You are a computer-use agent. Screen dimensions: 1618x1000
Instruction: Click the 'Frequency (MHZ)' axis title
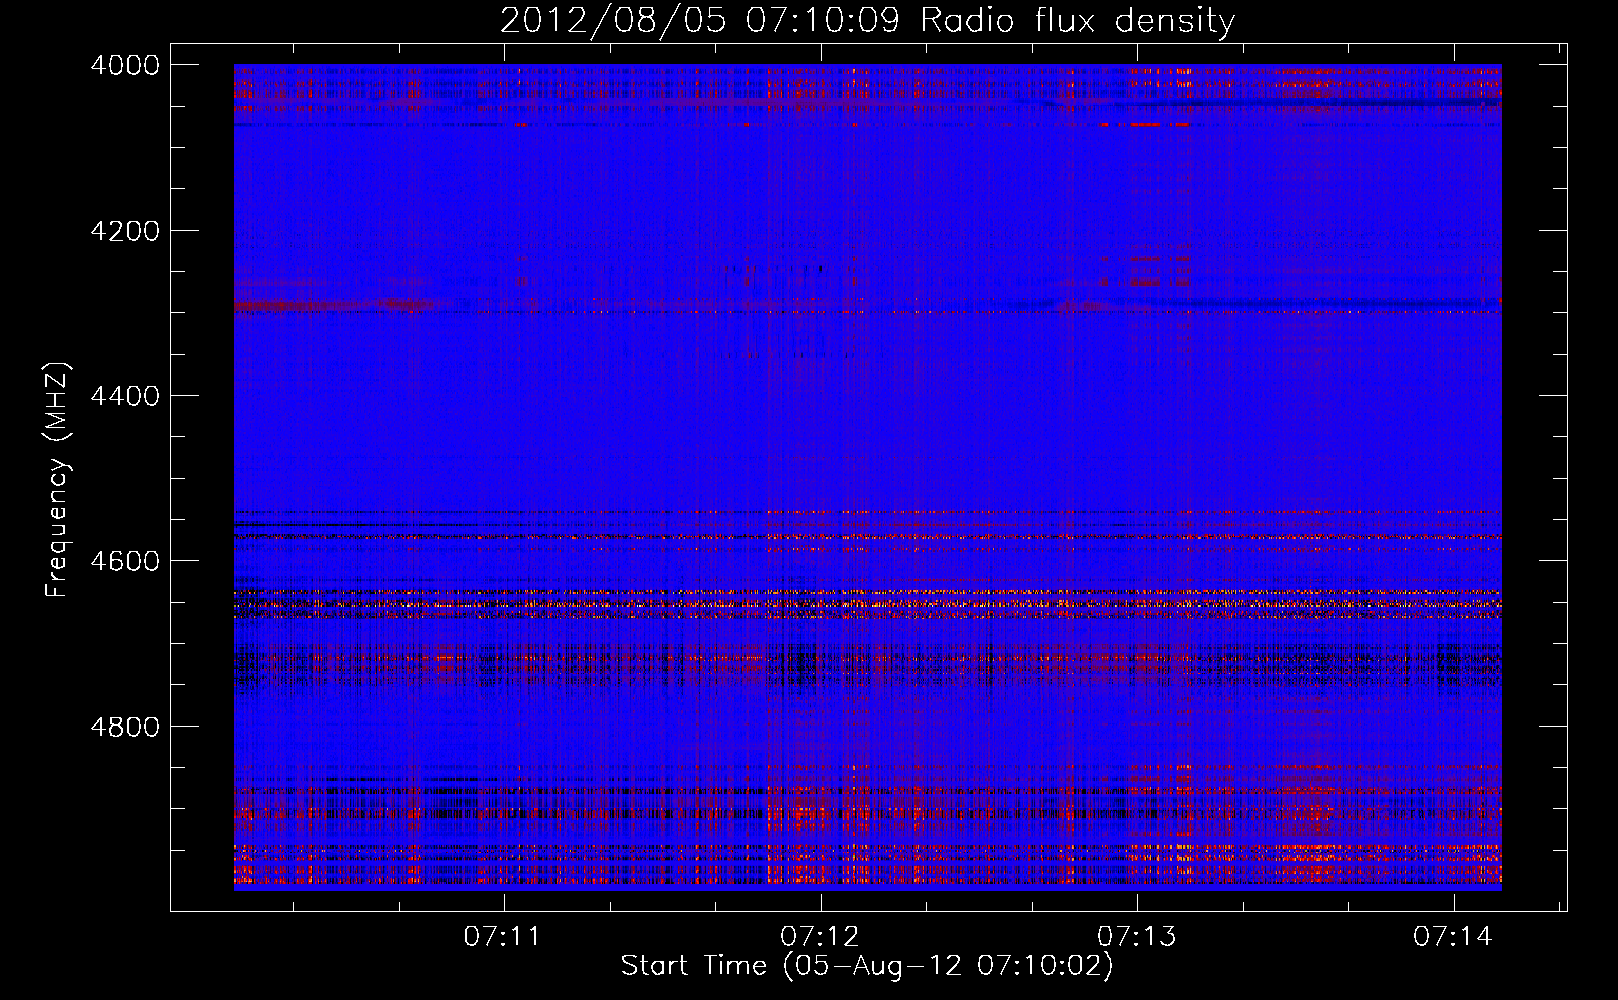[58, 480]
